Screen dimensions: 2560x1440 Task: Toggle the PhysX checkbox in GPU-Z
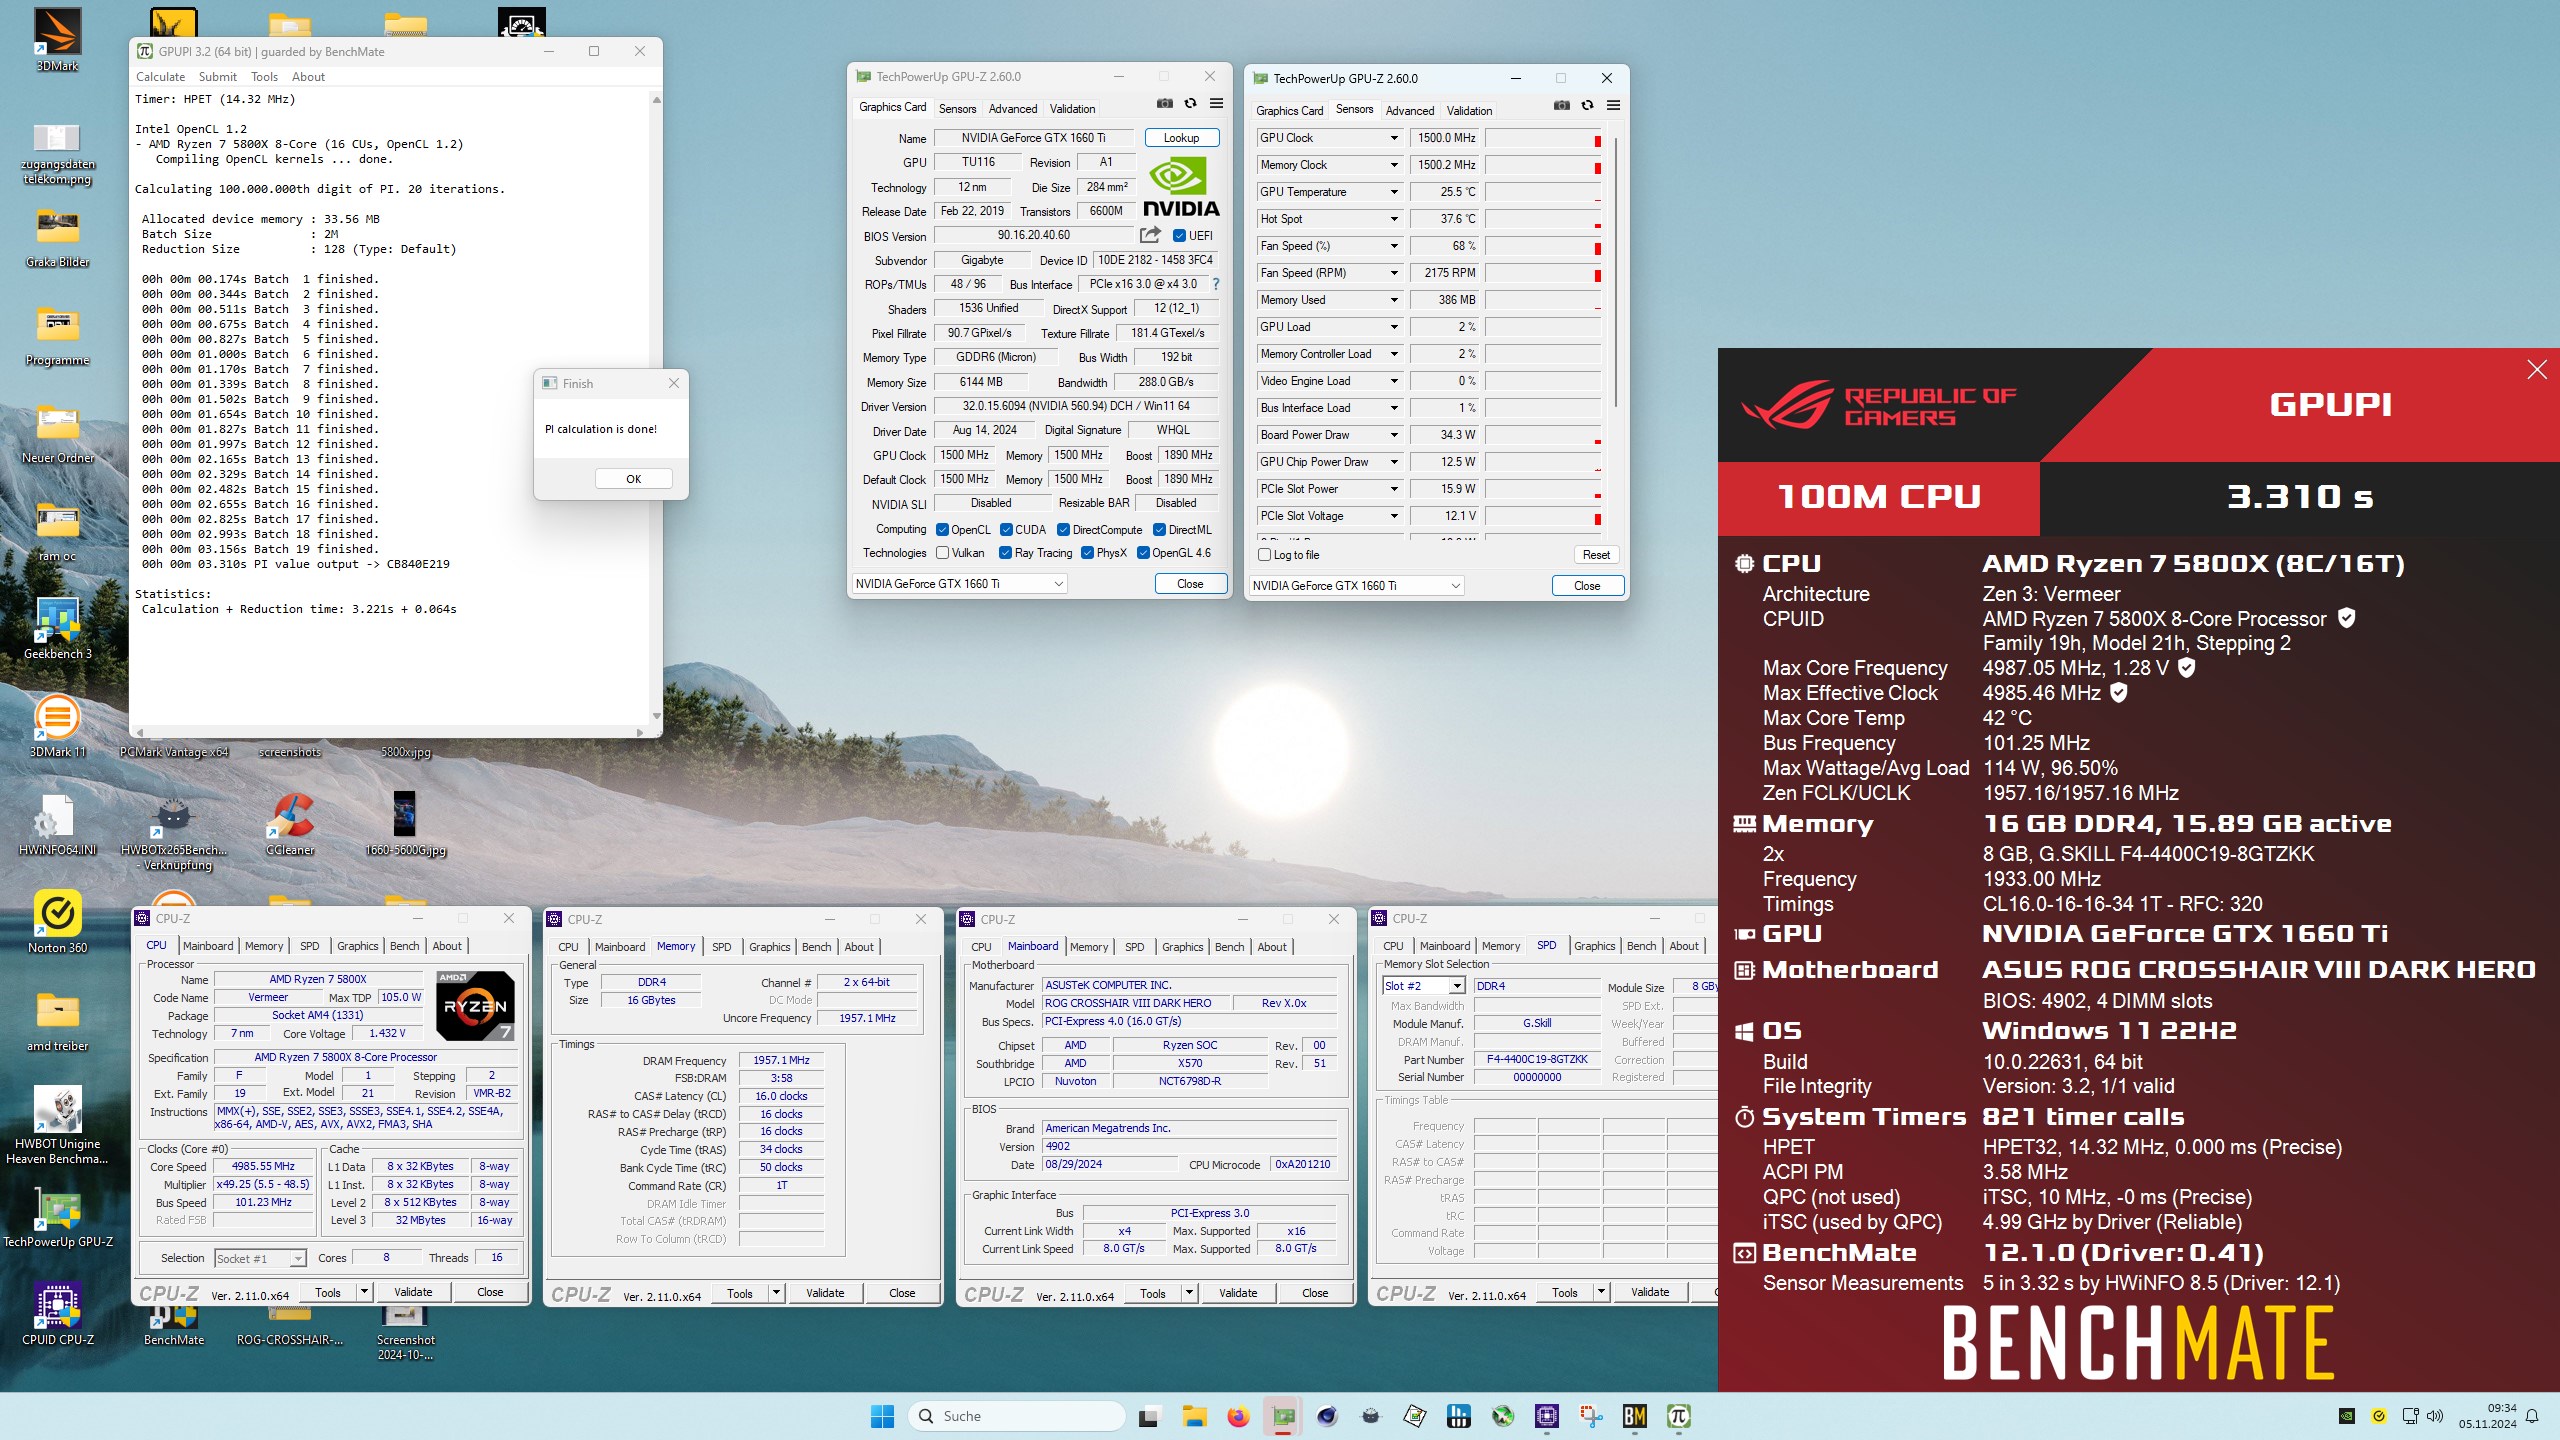coord(1087,553)
